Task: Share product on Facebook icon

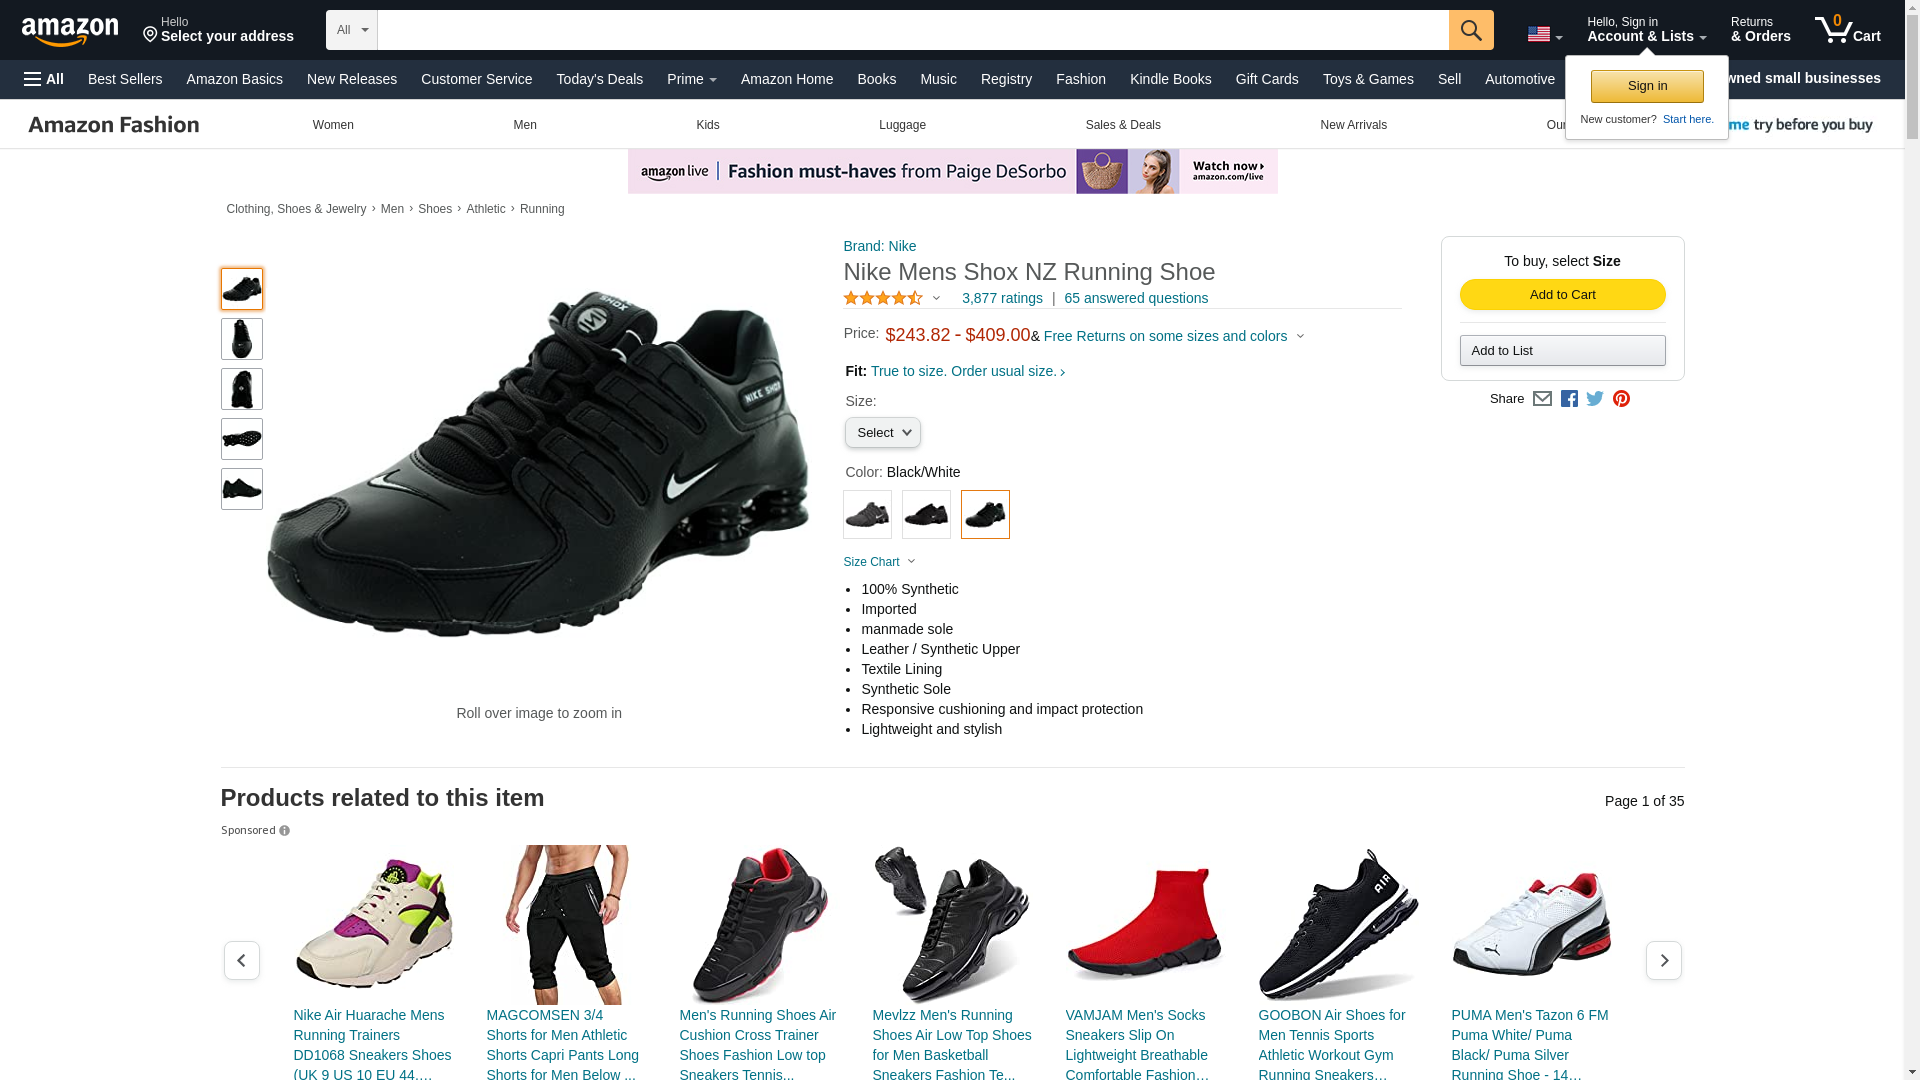Action: [x=1569, y=399]
